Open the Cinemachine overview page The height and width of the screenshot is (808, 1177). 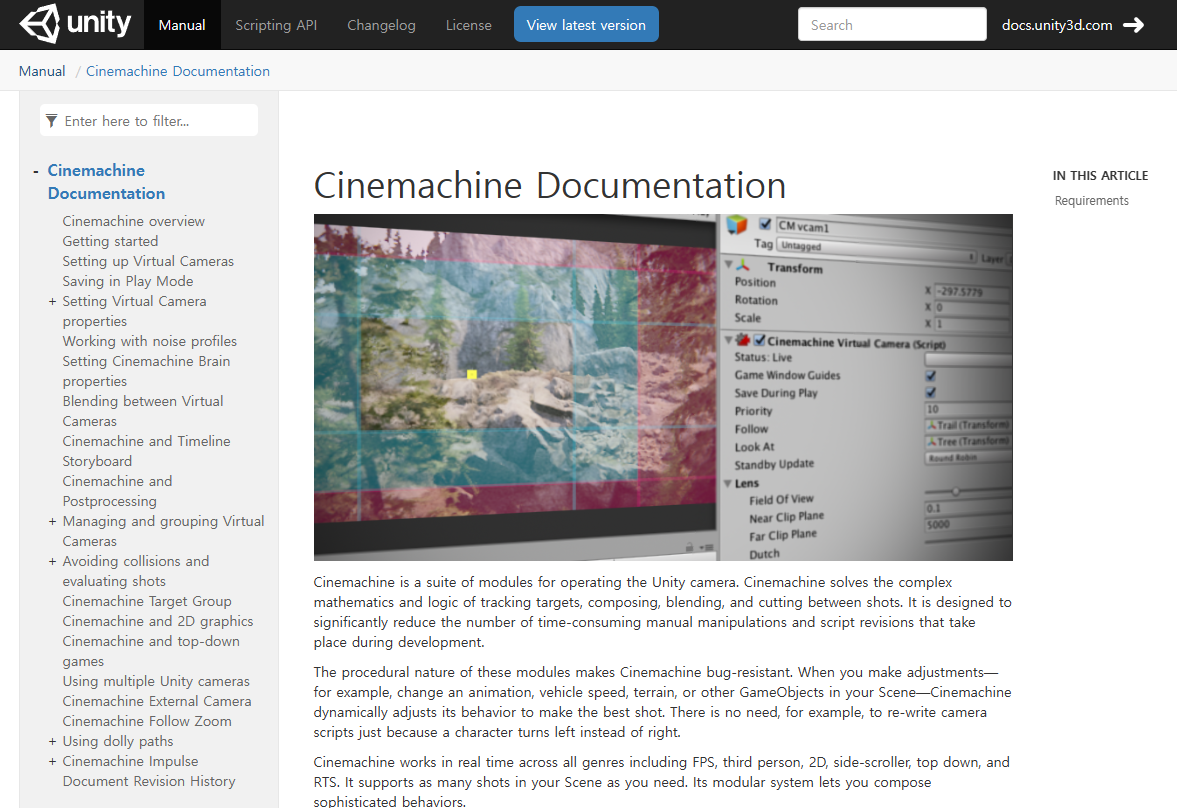click(134, 221)
